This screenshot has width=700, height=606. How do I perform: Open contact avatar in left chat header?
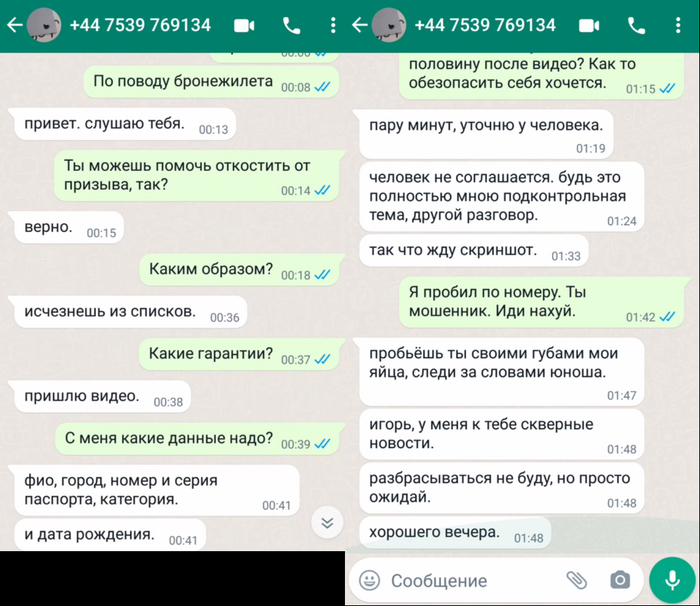tap(44, 25)
